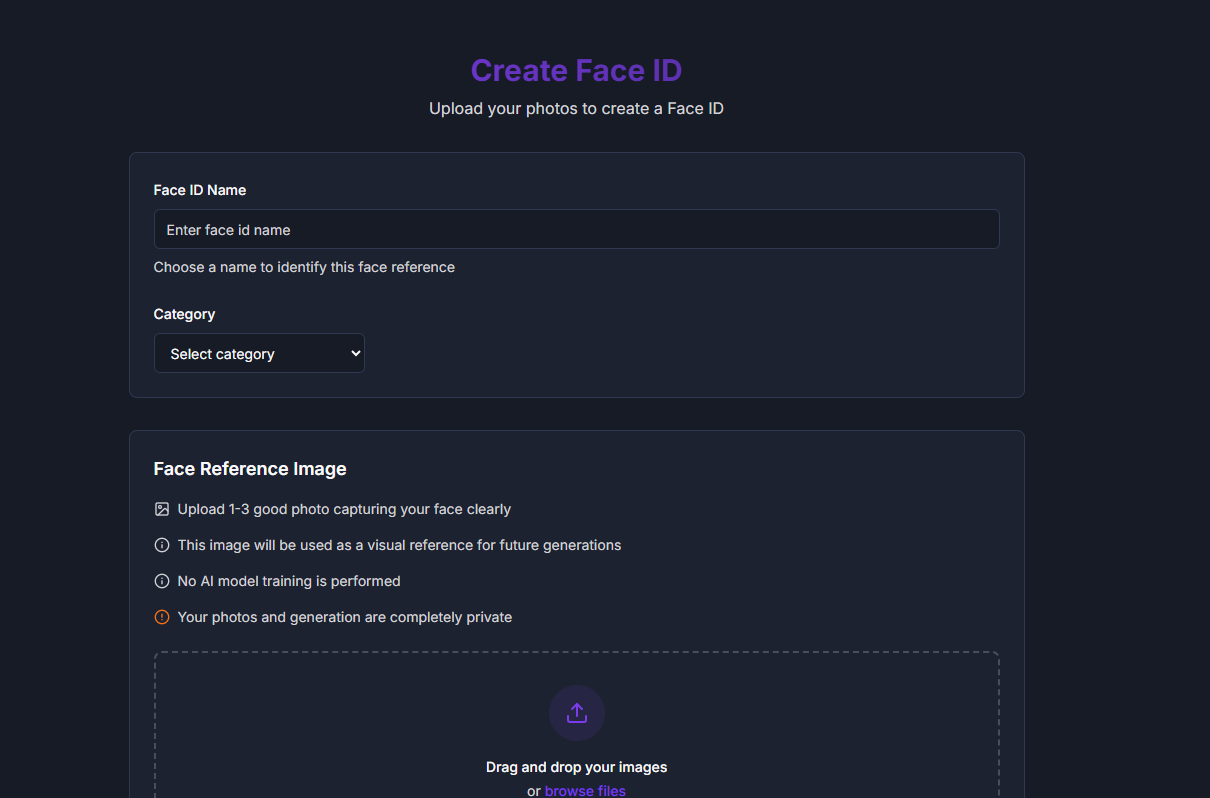The height and width of the screenshot is (798, 1210).
Task: Click the Upload 1-3 good photo instruction
Action: (x=344, y=509)
